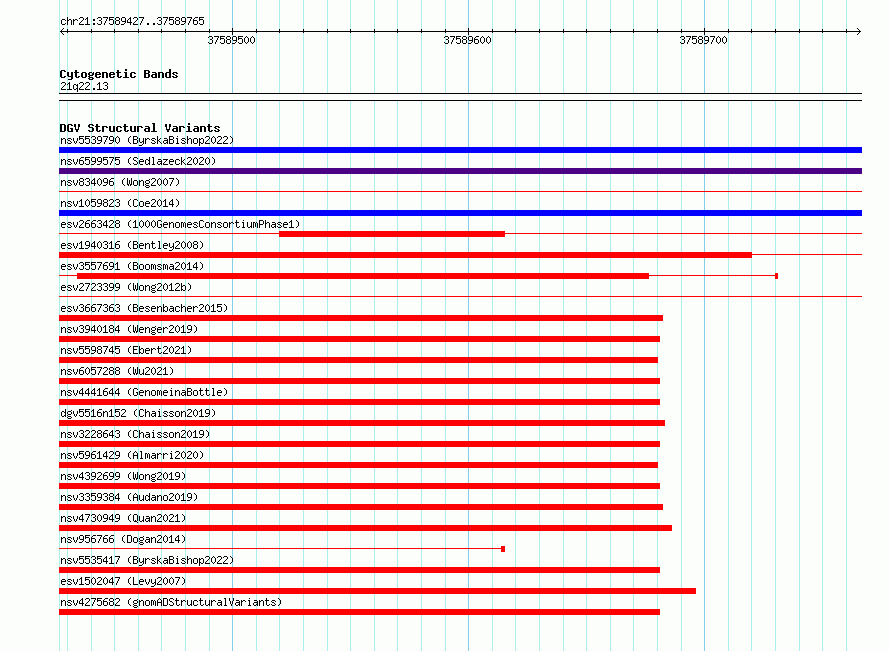Click the dgv5516n152 red variant bar
Image resolution: width=890 pixels, height=651 pixels.
(x=362, y=423)
